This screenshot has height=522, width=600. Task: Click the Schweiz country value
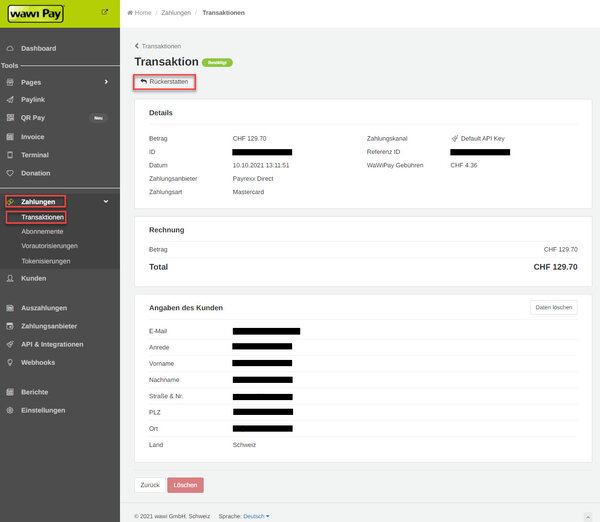(244, 445)
